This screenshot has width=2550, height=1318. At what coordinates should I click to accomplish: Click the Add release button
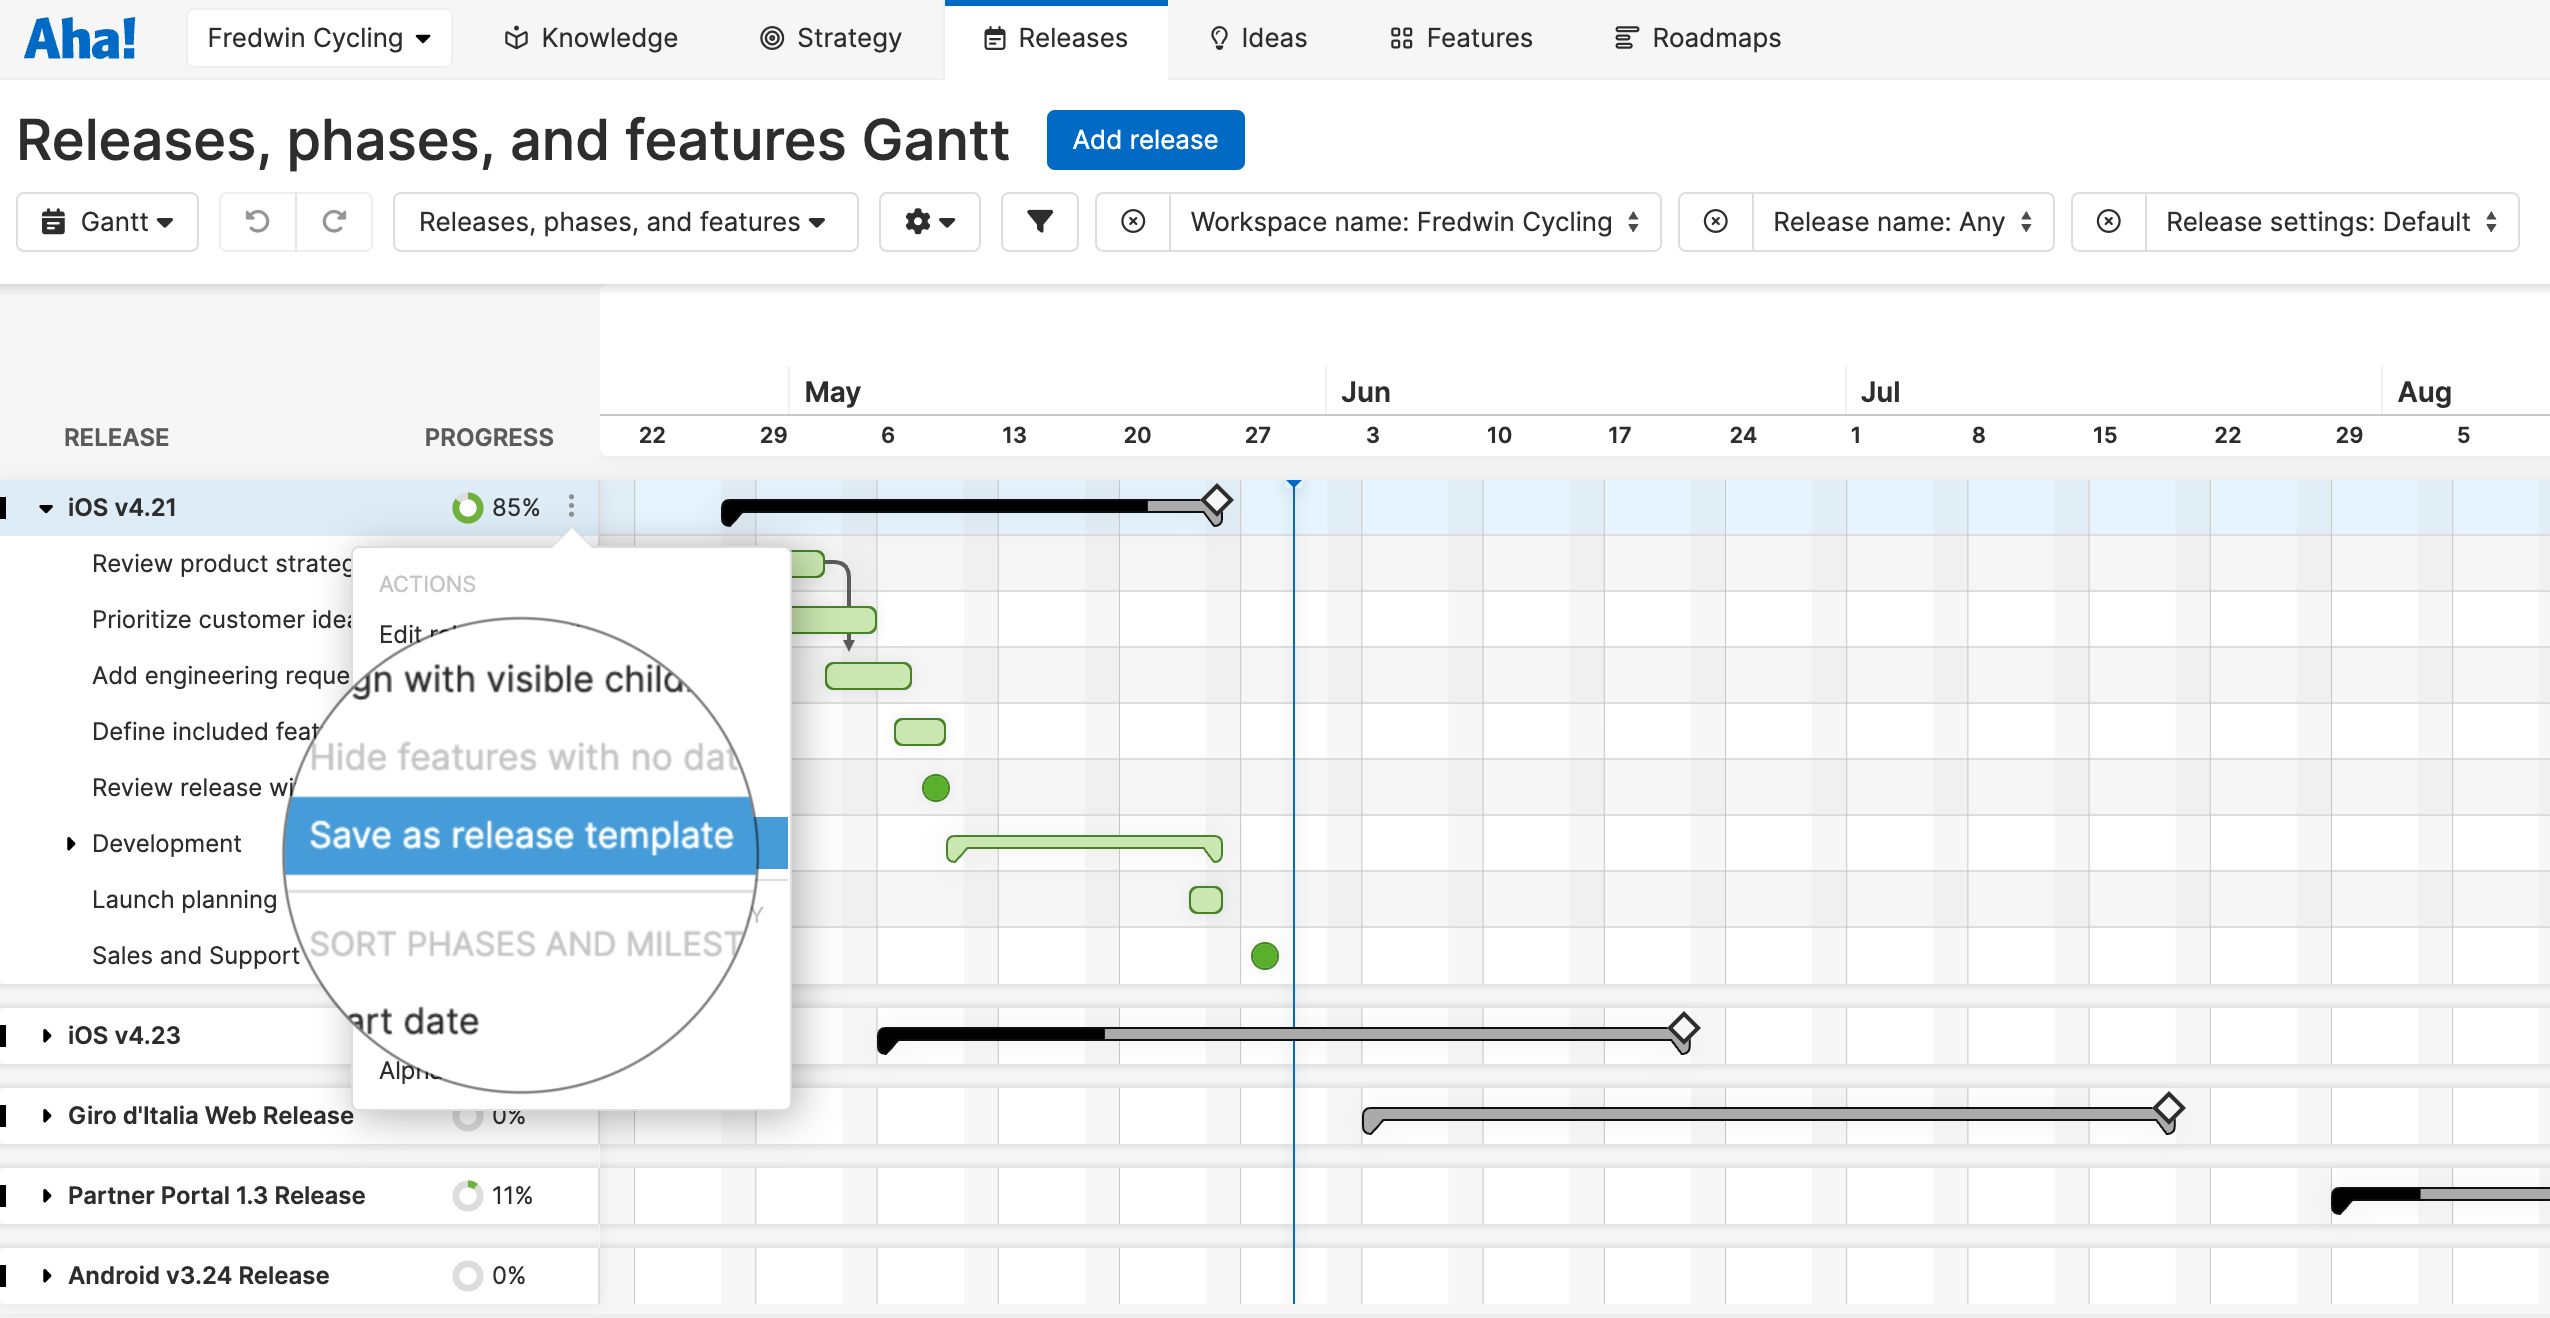click(x=1145, y=140)
